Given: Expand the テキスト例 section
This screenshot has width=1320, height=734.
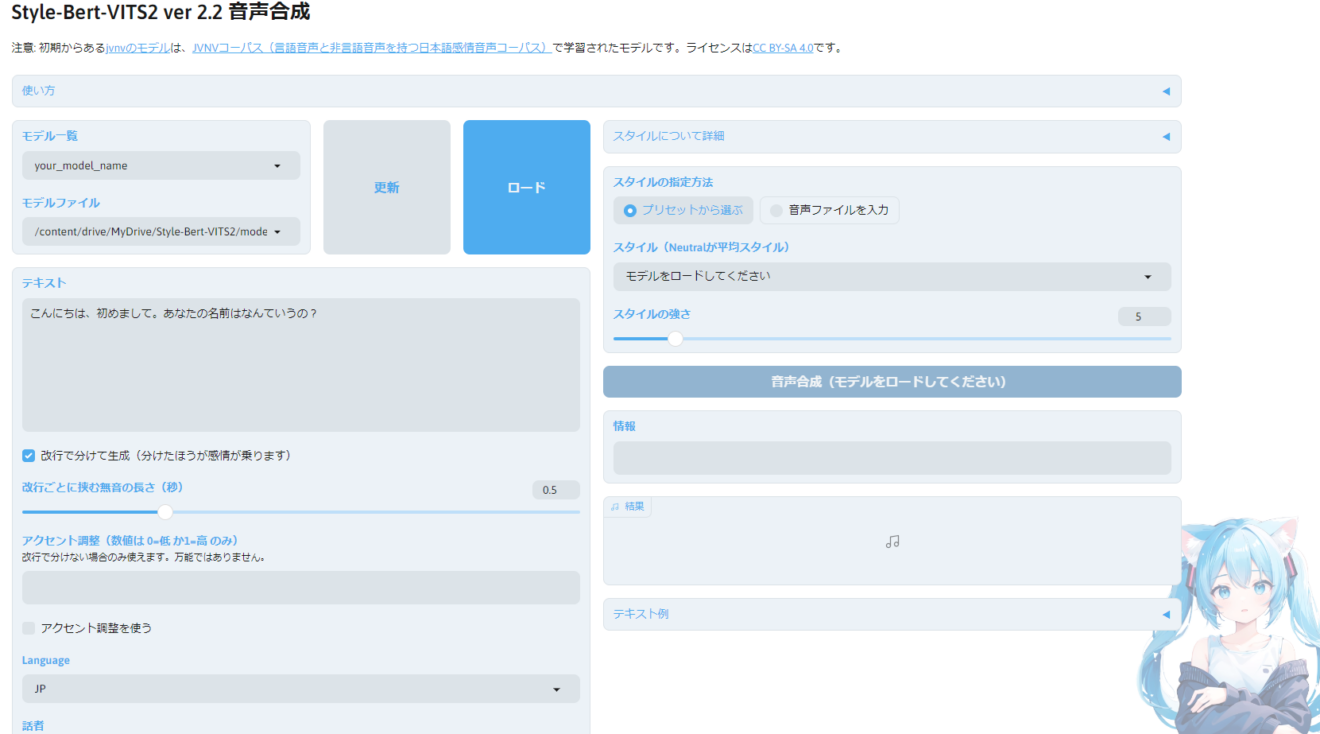Looking at the screenshot, I should tap(1165, 614).
